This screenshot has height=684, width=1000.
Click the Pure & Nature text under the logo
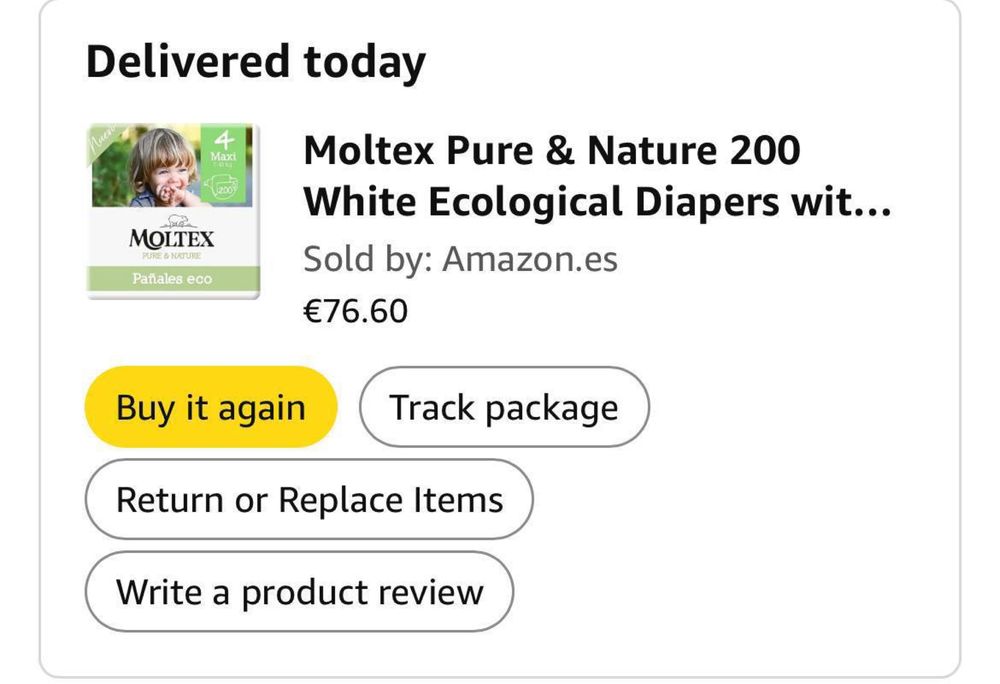pos(172,257)
